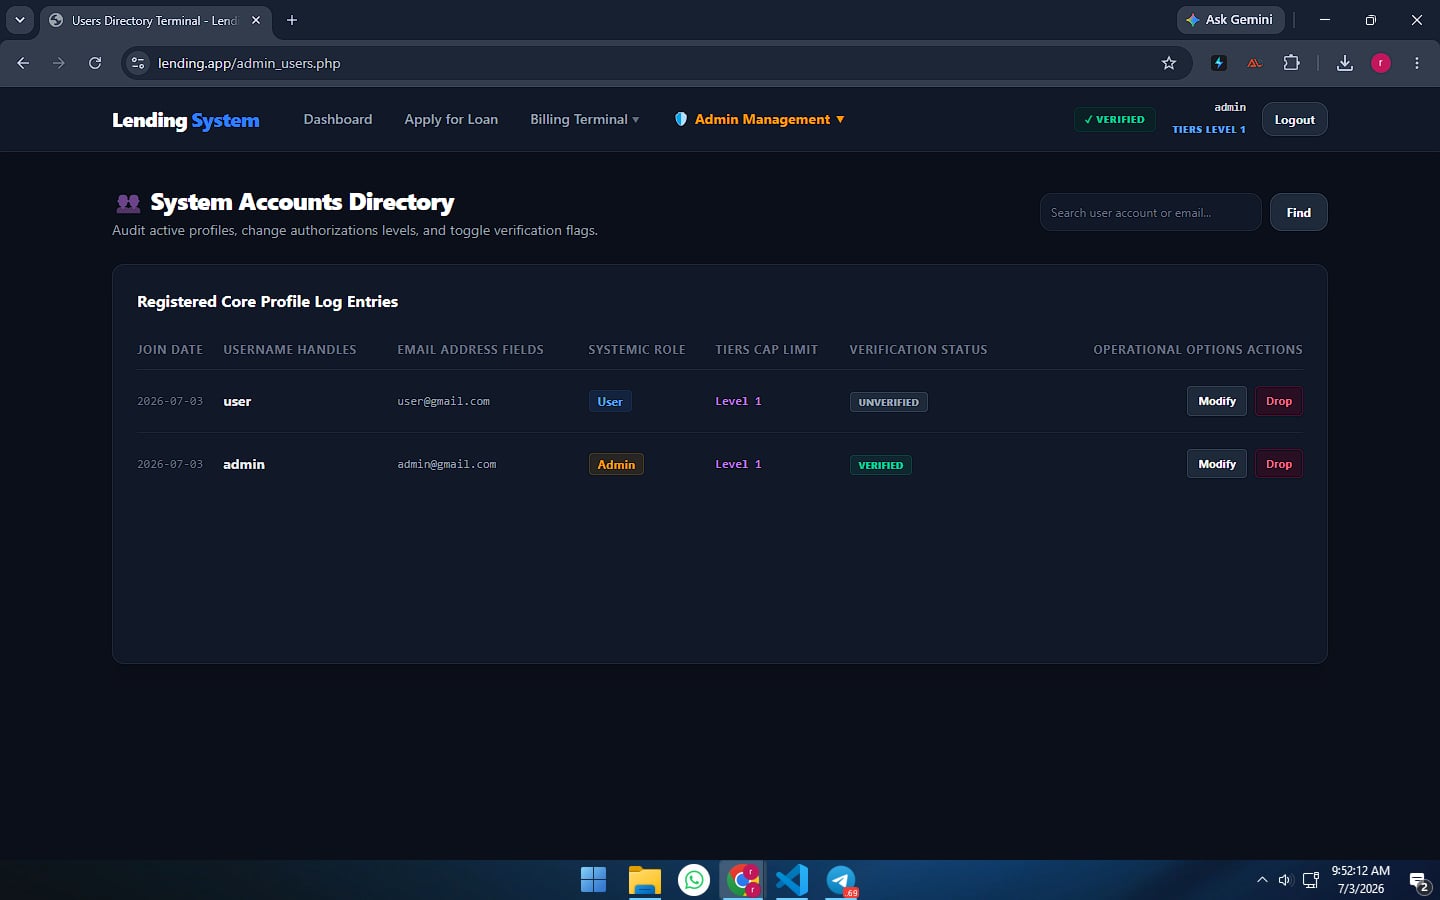Open Chrome's three-dot menu

[x=1417, y=63]
